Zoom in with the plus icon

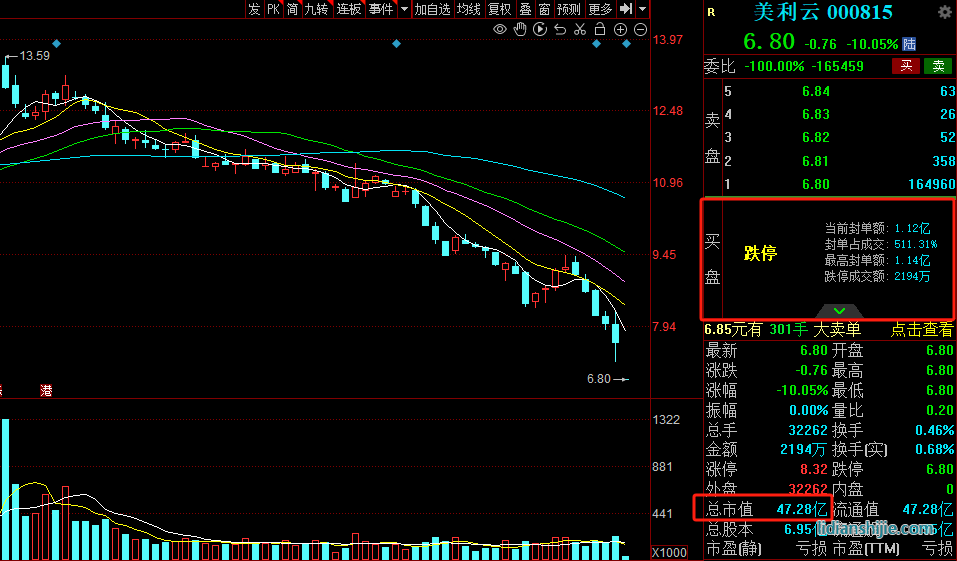click(x=621, y=30)
